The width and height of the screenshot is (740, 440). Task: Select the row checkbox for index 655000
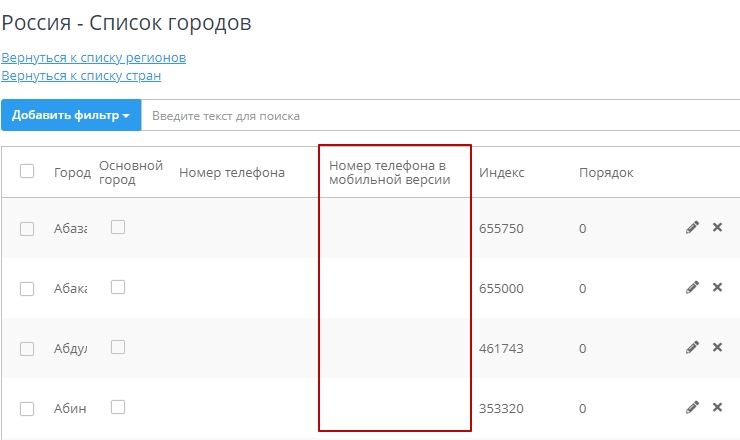tap(27, 289)
